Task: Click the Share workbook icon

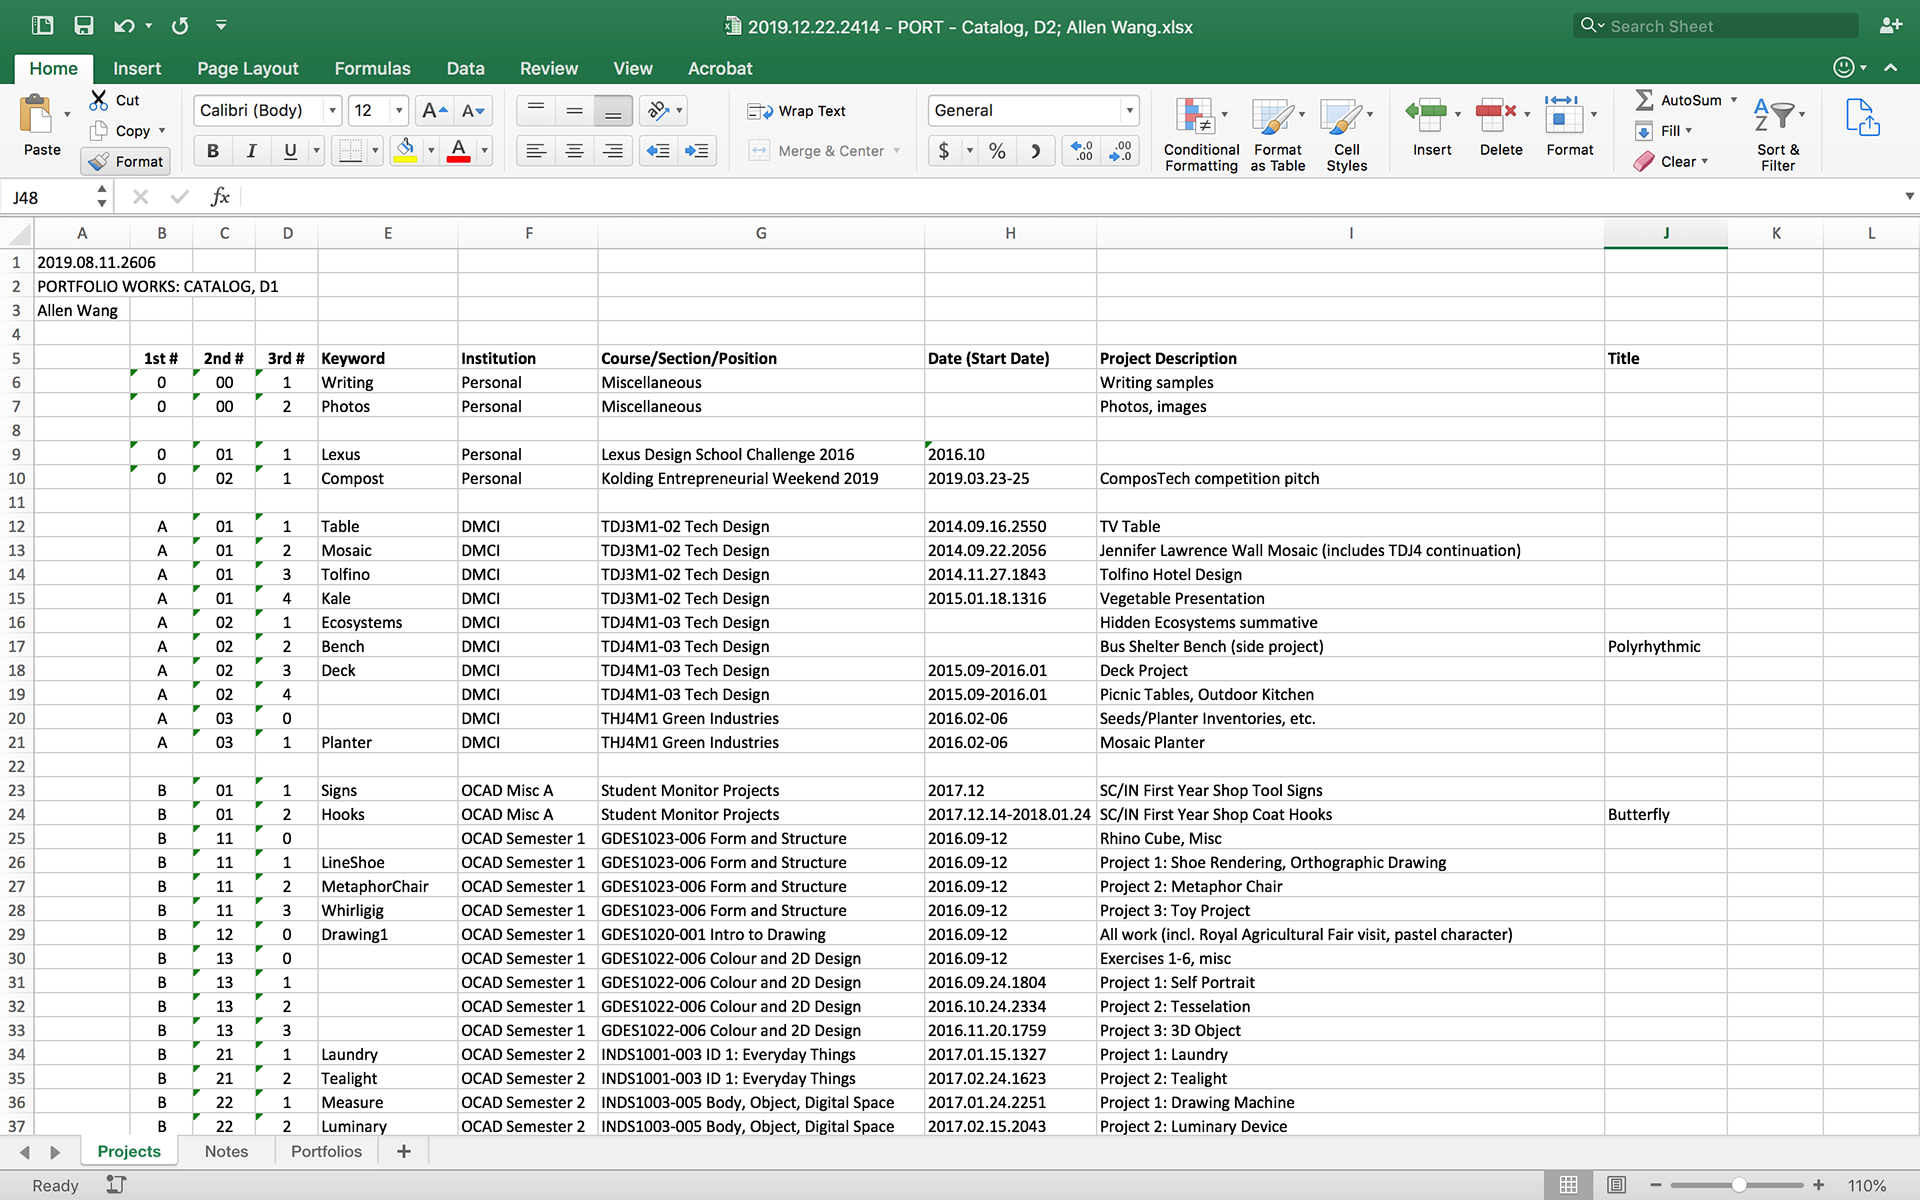Action: (1862, 117)
